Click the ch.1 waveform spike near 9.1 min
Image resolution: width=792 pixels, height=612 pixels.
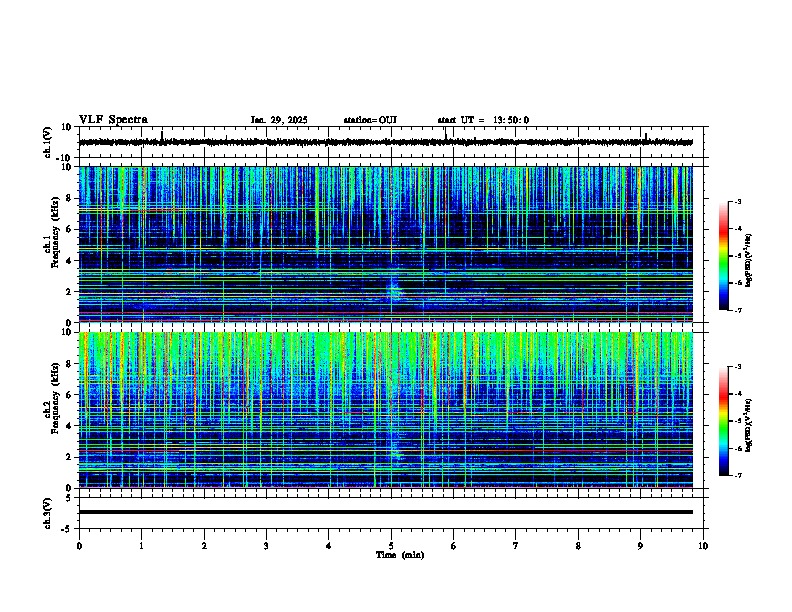point(646,137)
